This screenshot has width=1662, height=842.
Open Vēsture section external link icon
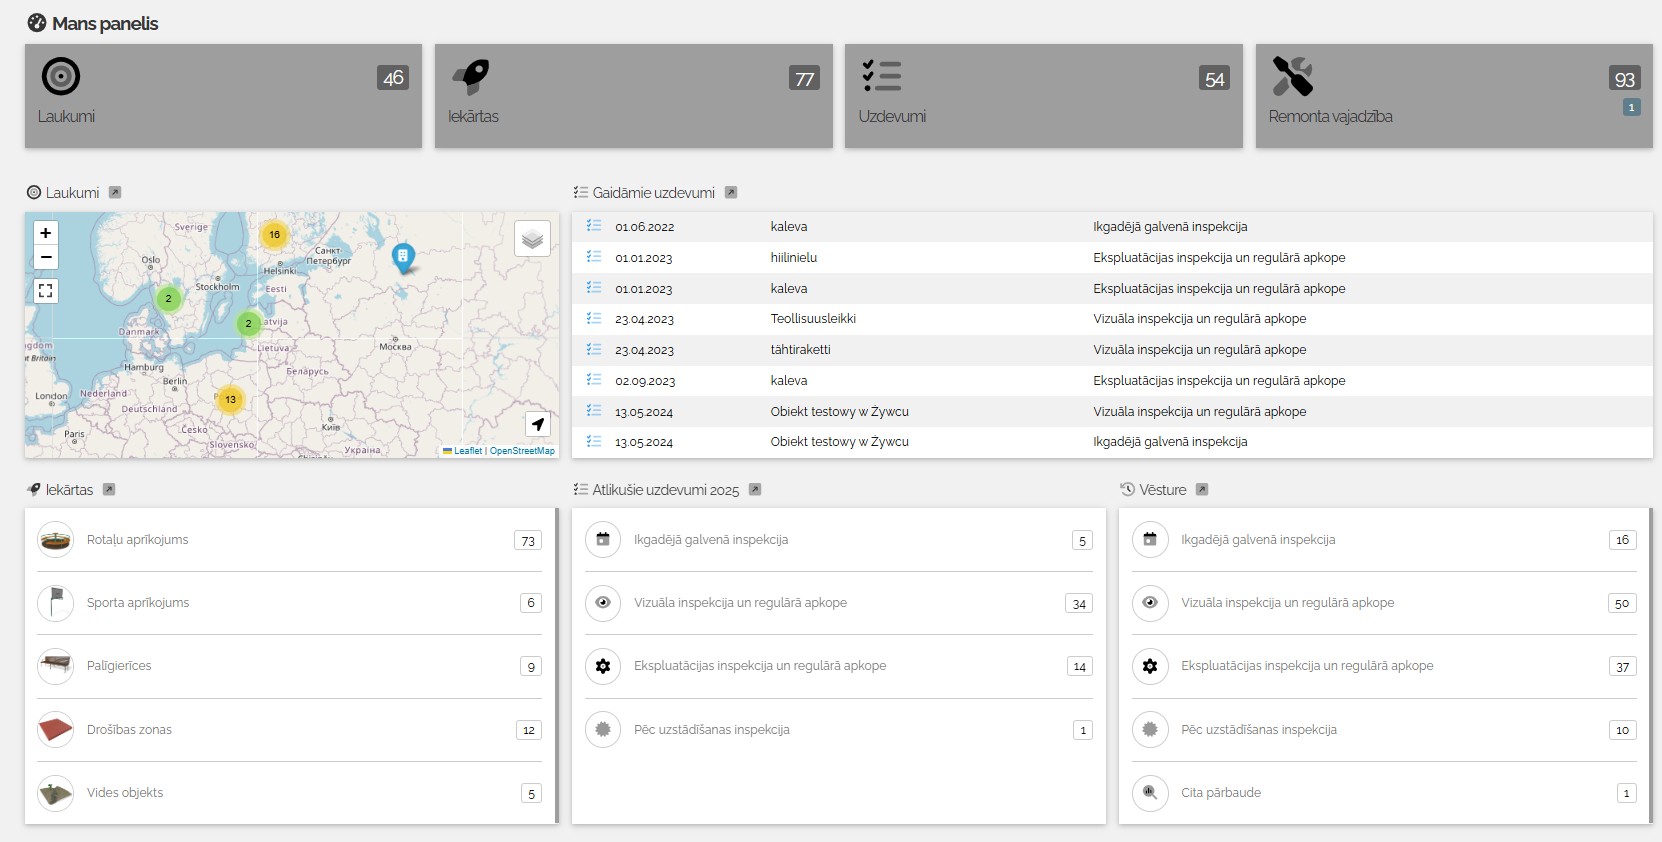[1202, 490]
